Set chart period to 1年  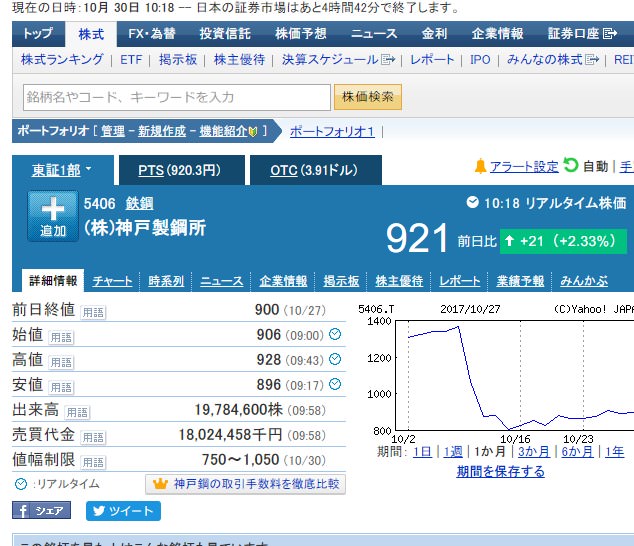click(x=615, y=451)
